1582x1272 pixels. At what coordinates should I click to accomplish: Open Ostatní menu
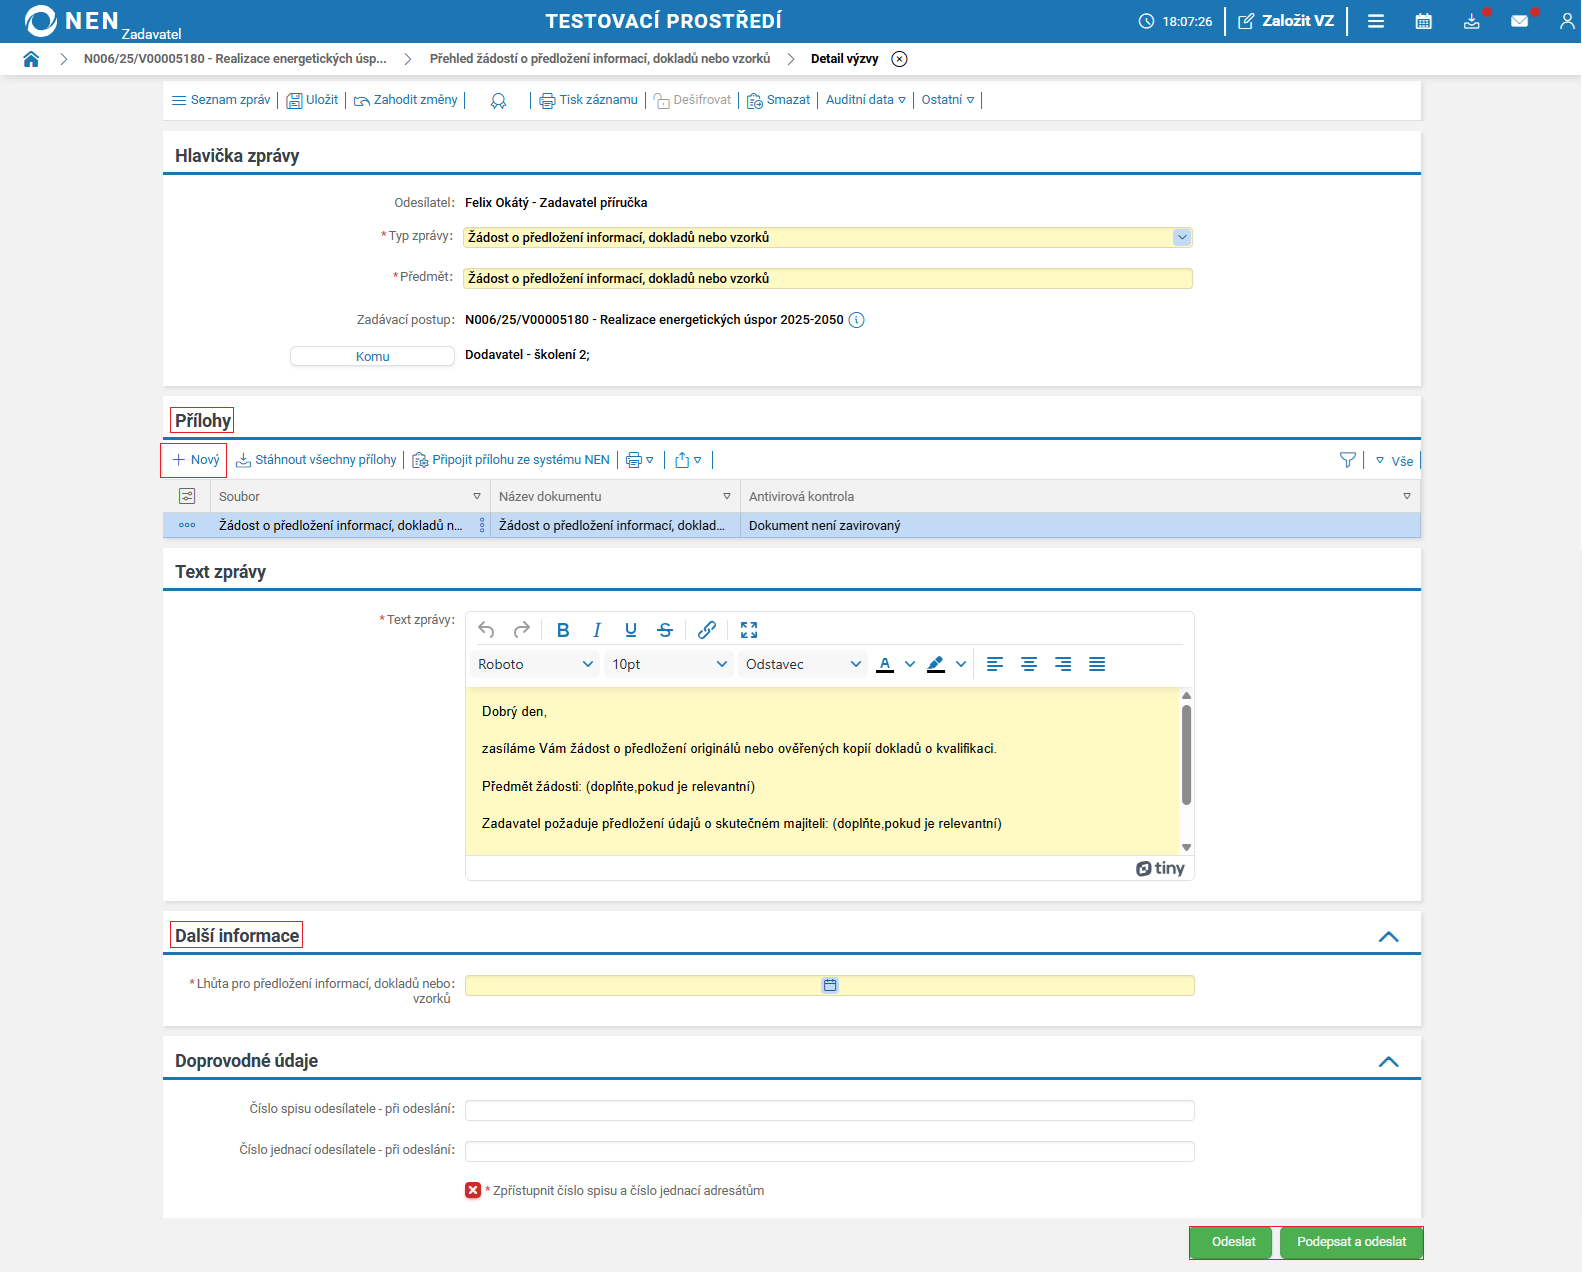948,100
